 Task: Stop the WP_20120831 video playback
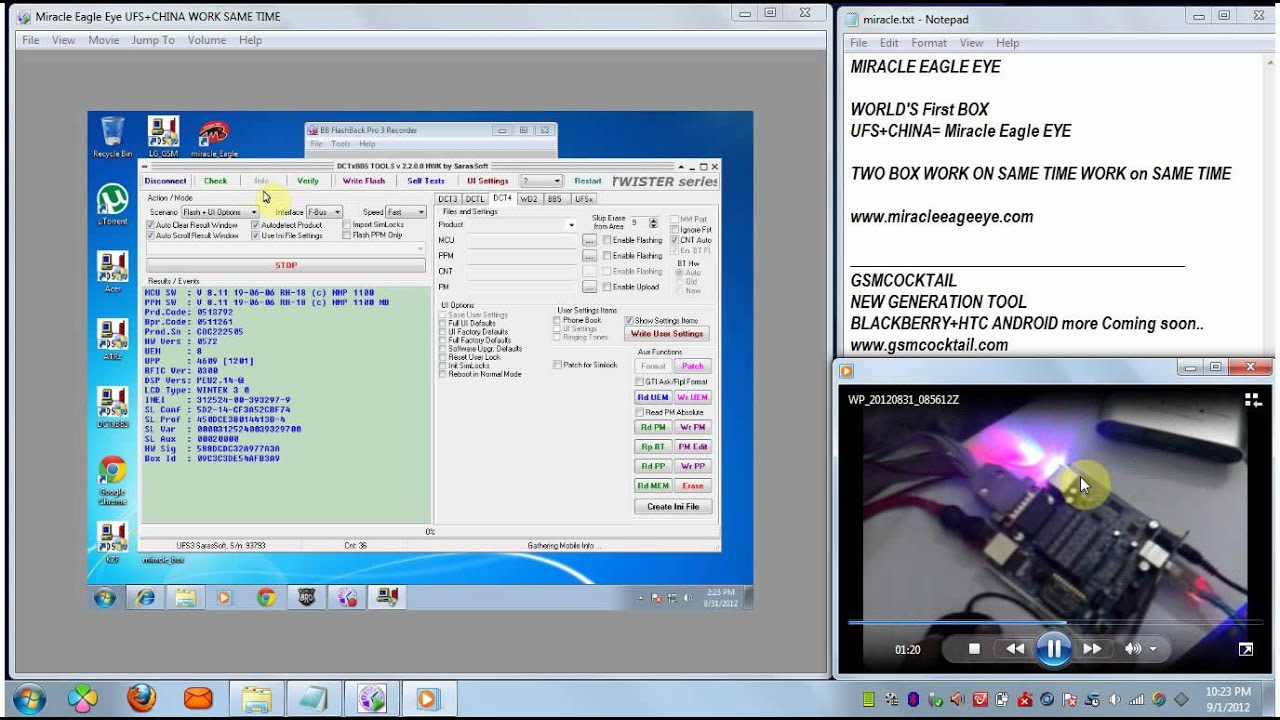pos(974,649)
